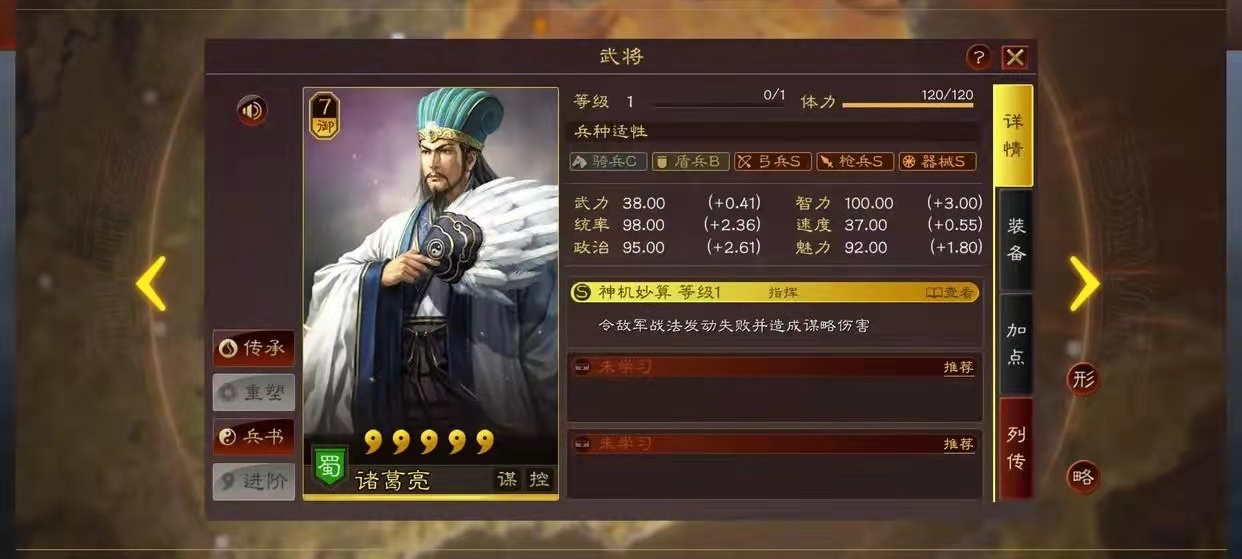The width and height of the screenshot is (1242, 559).
Task: Click the 体力 stamina bar
Action: tap(908, 104)
